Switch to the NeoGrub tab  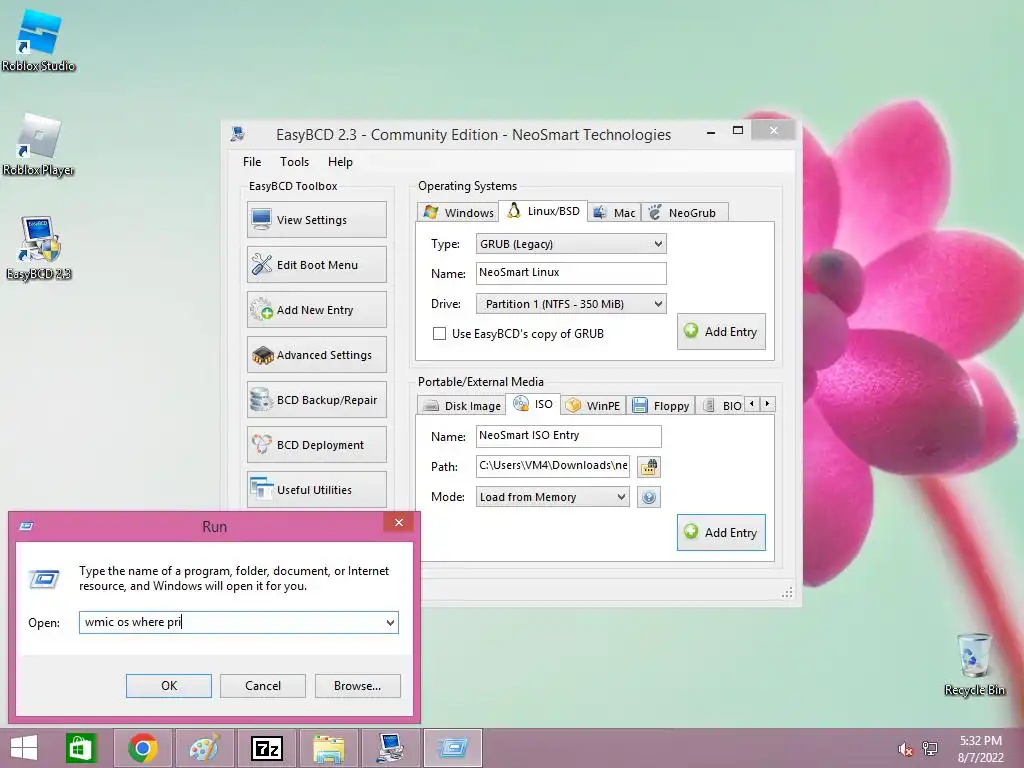tap(684, 212)
